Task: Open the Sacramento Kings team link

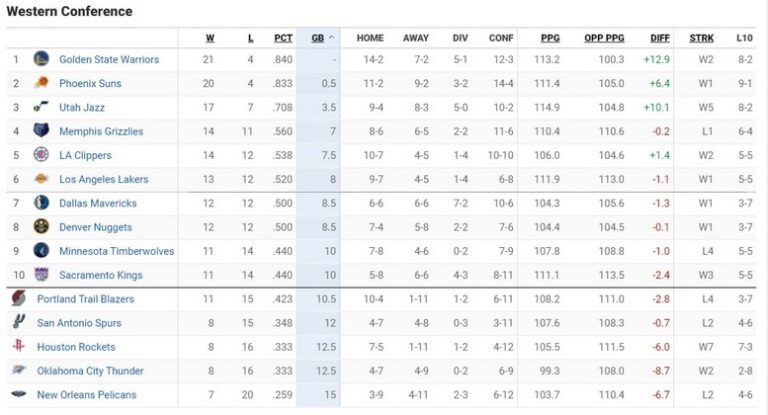Action: click(x=100, y=275)
